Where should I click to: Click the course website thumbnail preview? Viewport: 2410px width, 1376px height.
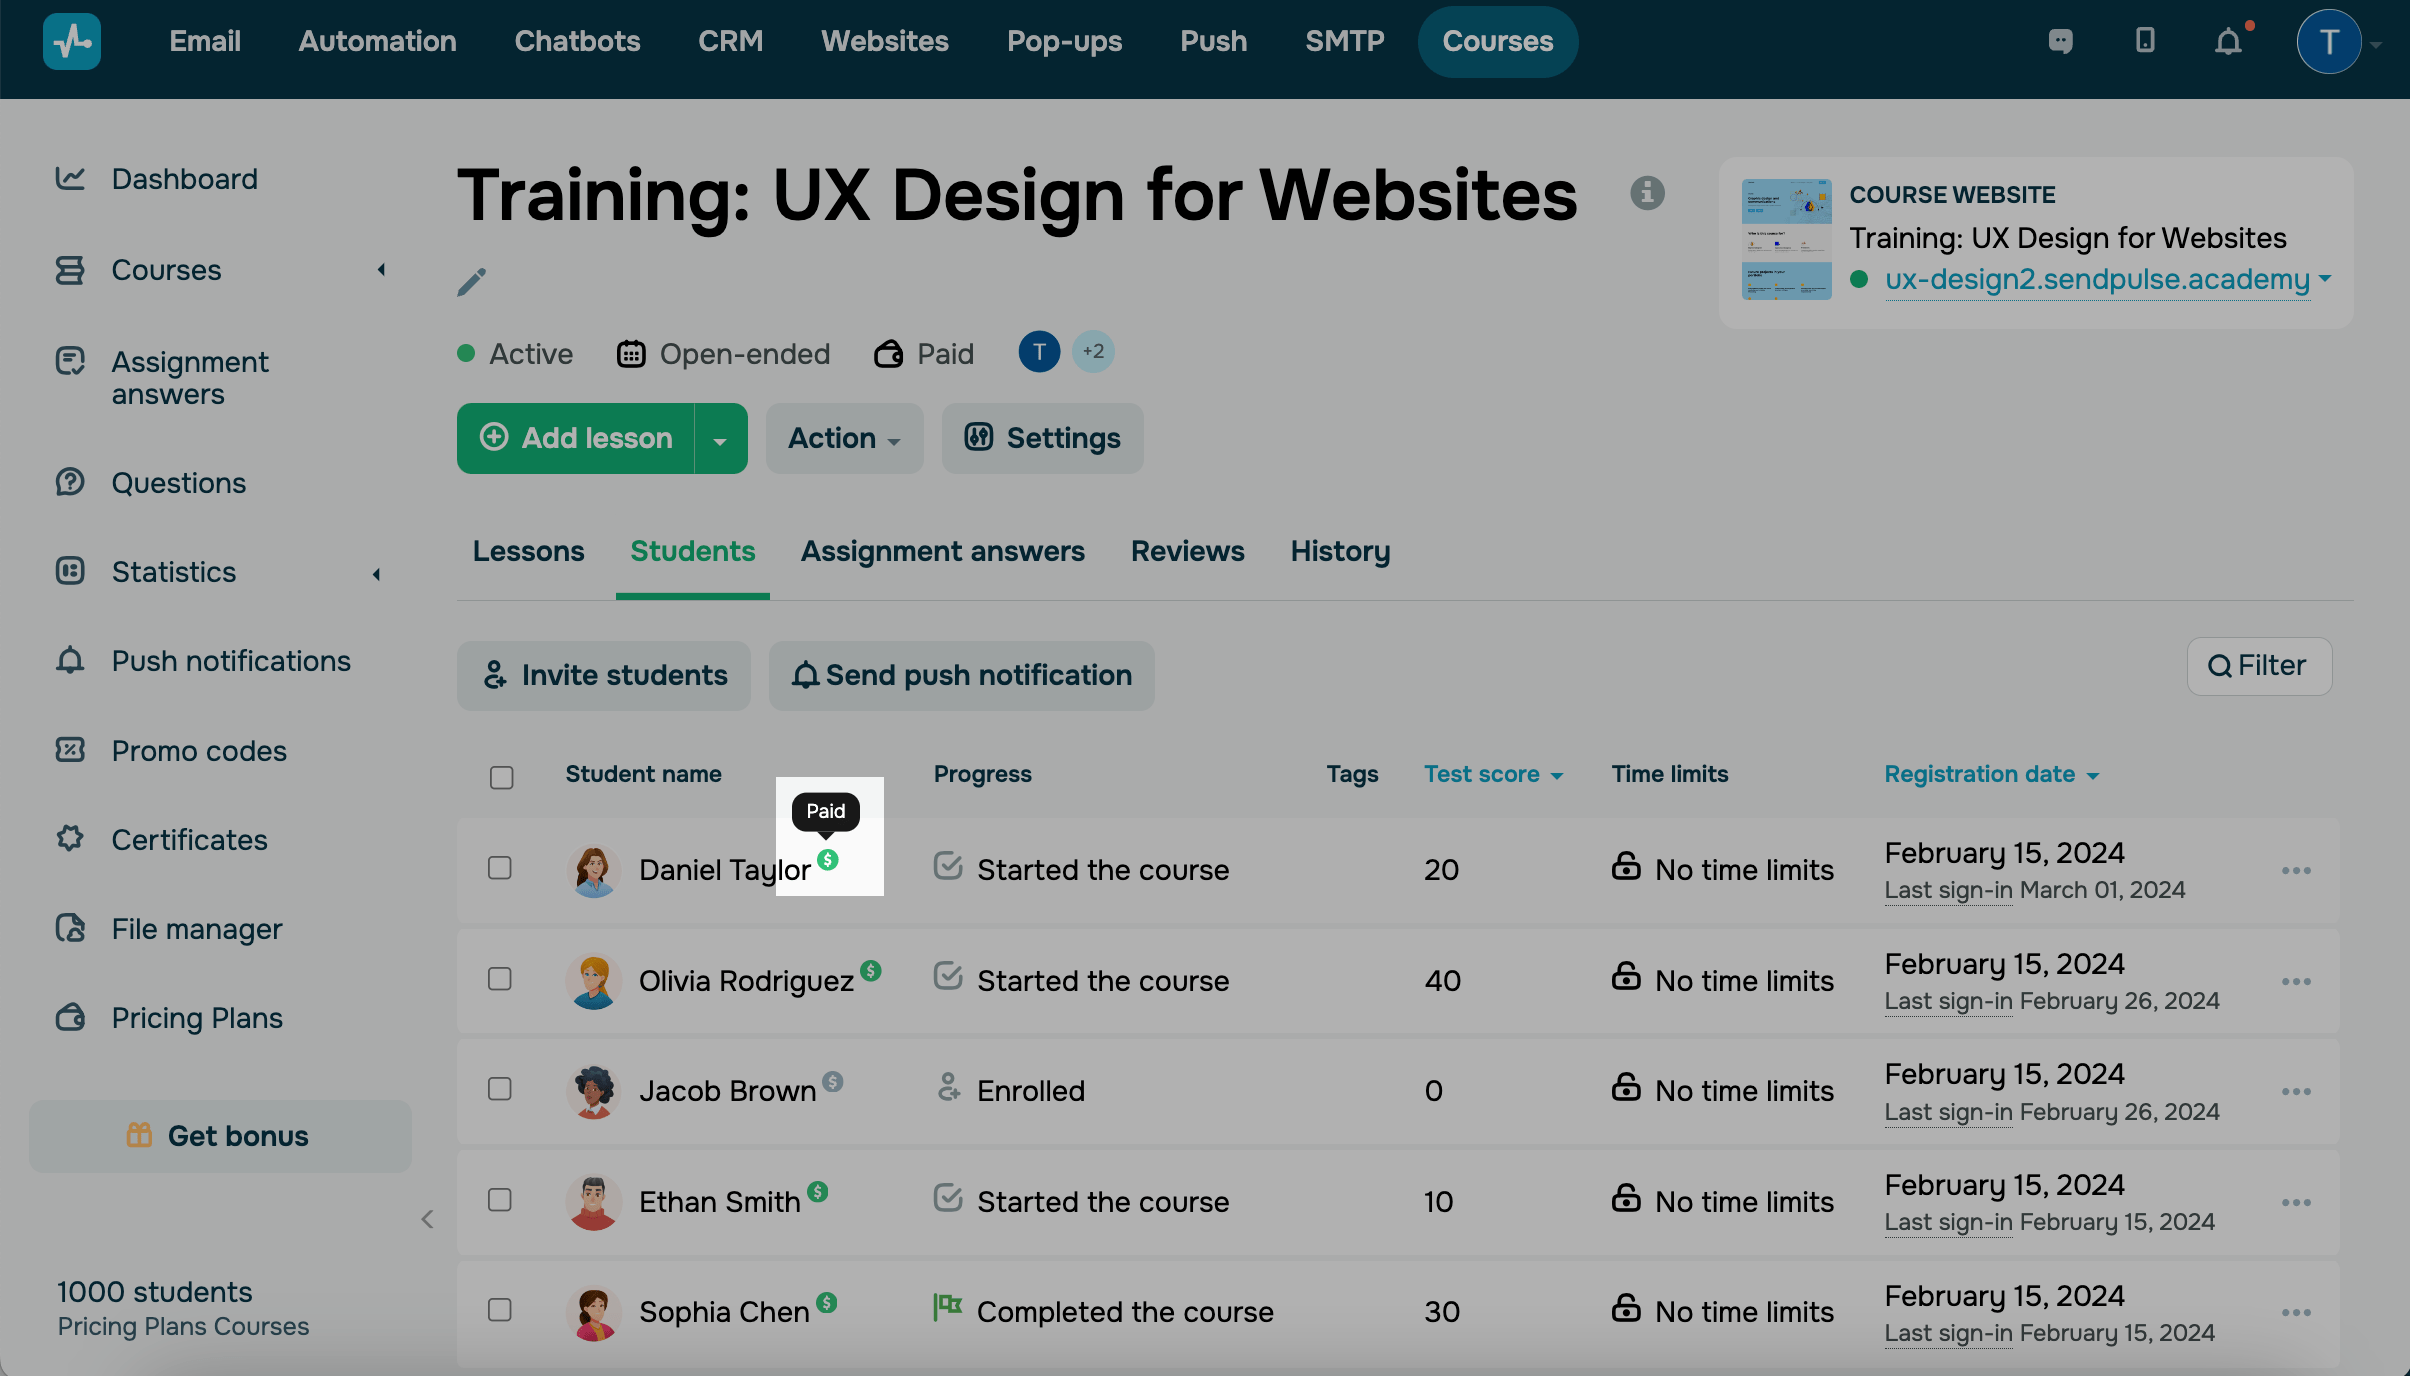(1786, 239)
